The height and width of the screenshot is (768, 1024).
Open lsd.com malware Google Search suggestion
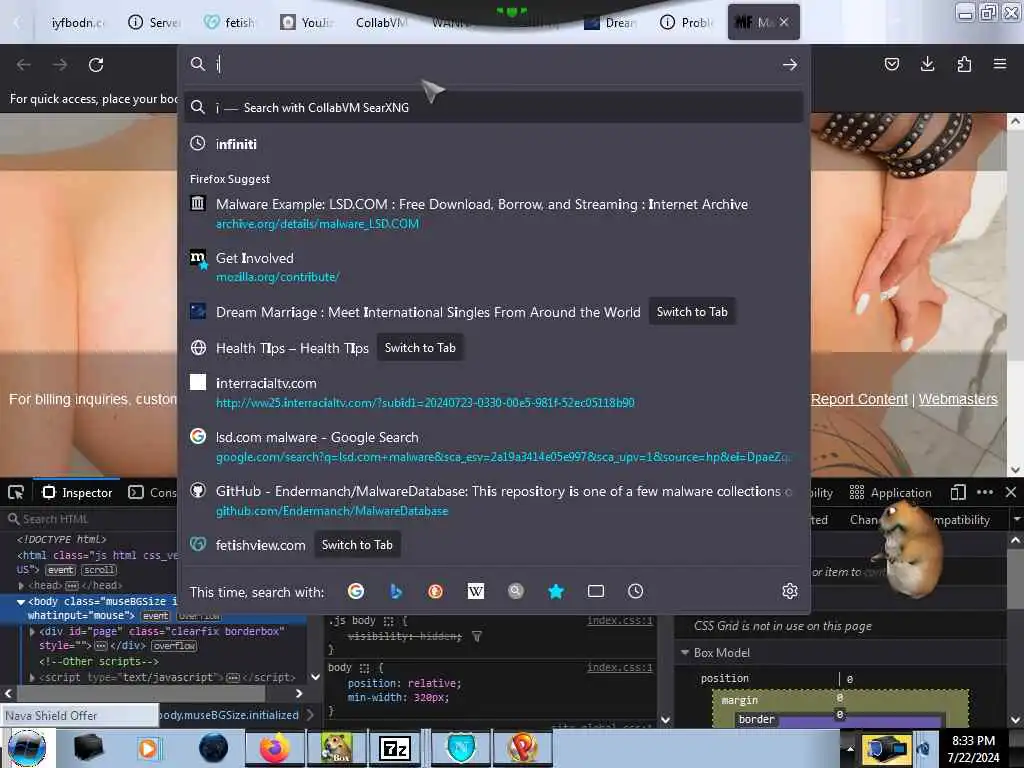tap(494, 447)
